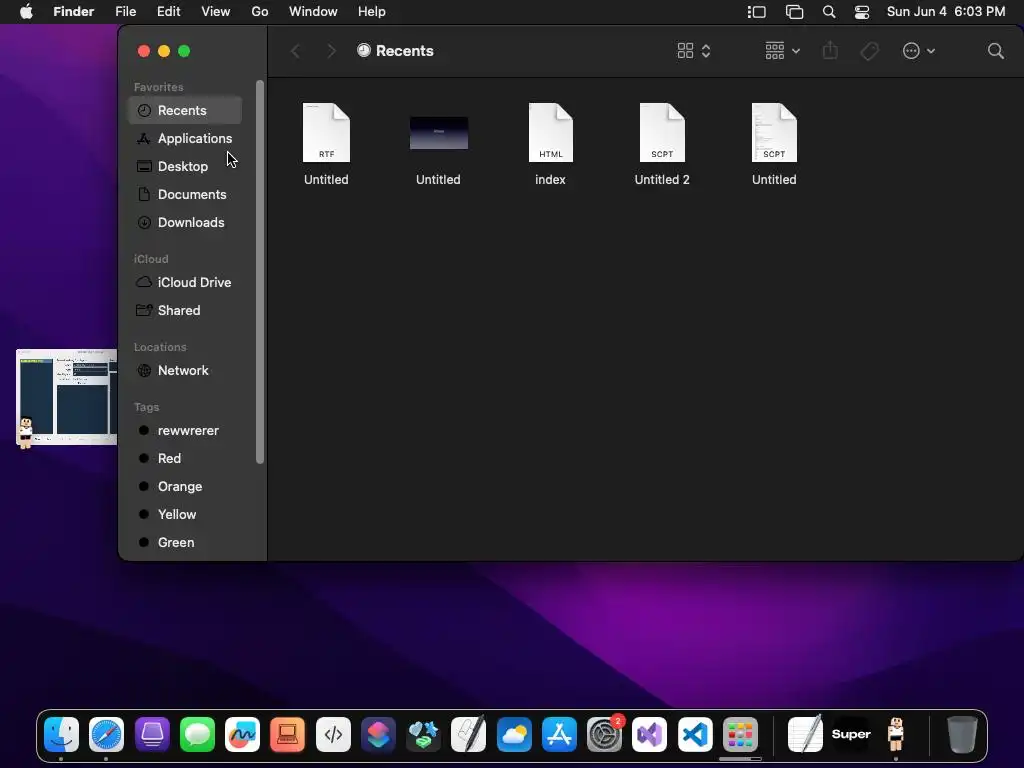Open the More actions ellipsis menu
Viewport: 1024px width, 768px height.
[918, 51]
